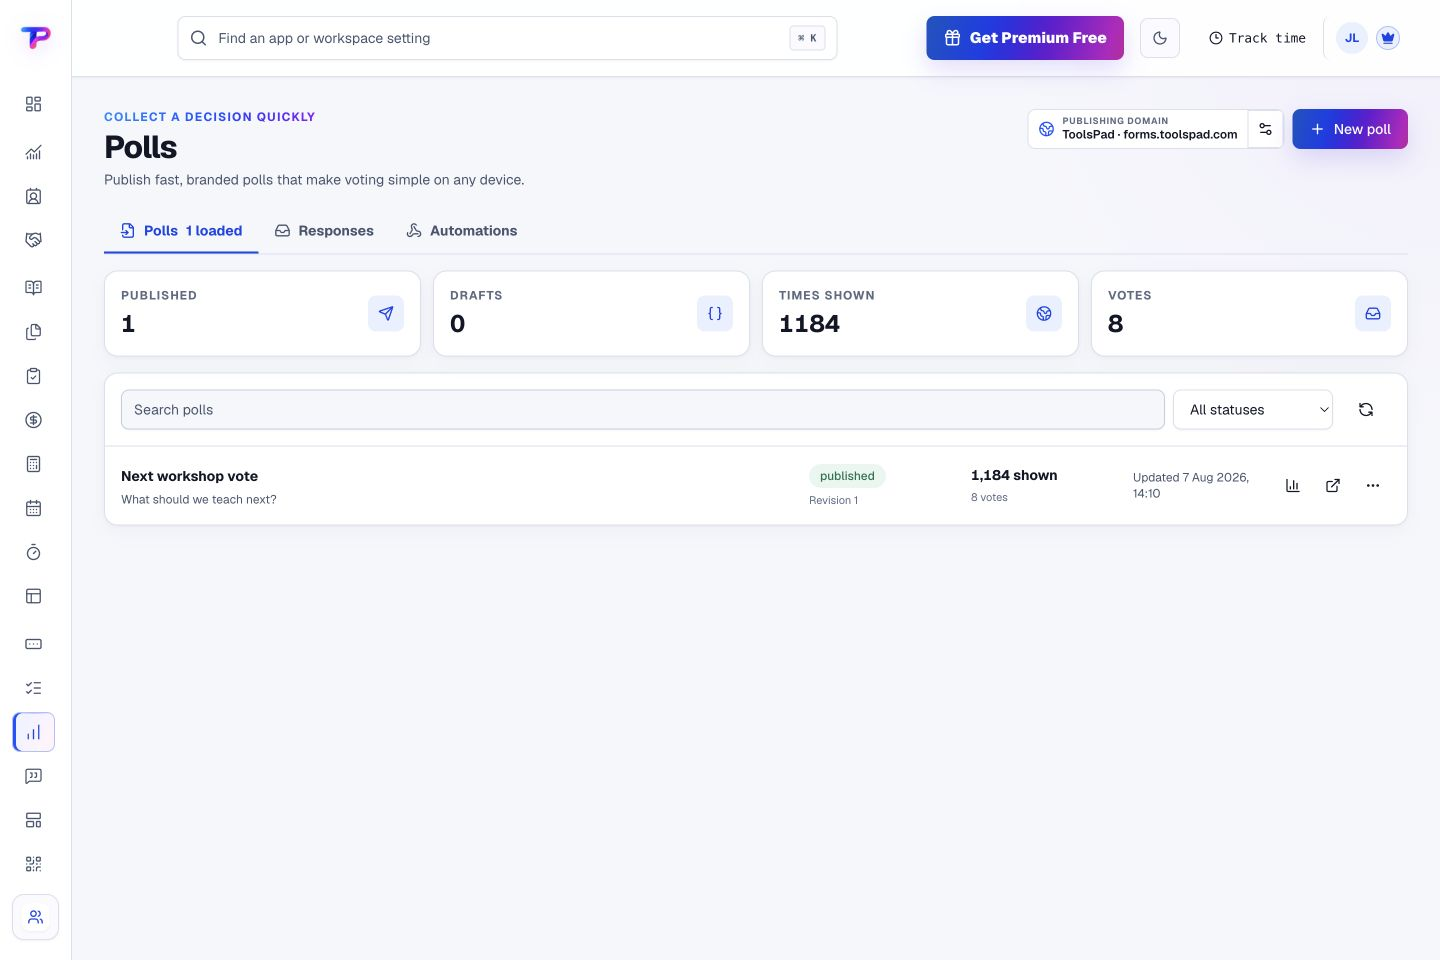Viewport: 1440px width, 960px height.
Task: Open the JL user account menu
Action: coord(1352,38)
